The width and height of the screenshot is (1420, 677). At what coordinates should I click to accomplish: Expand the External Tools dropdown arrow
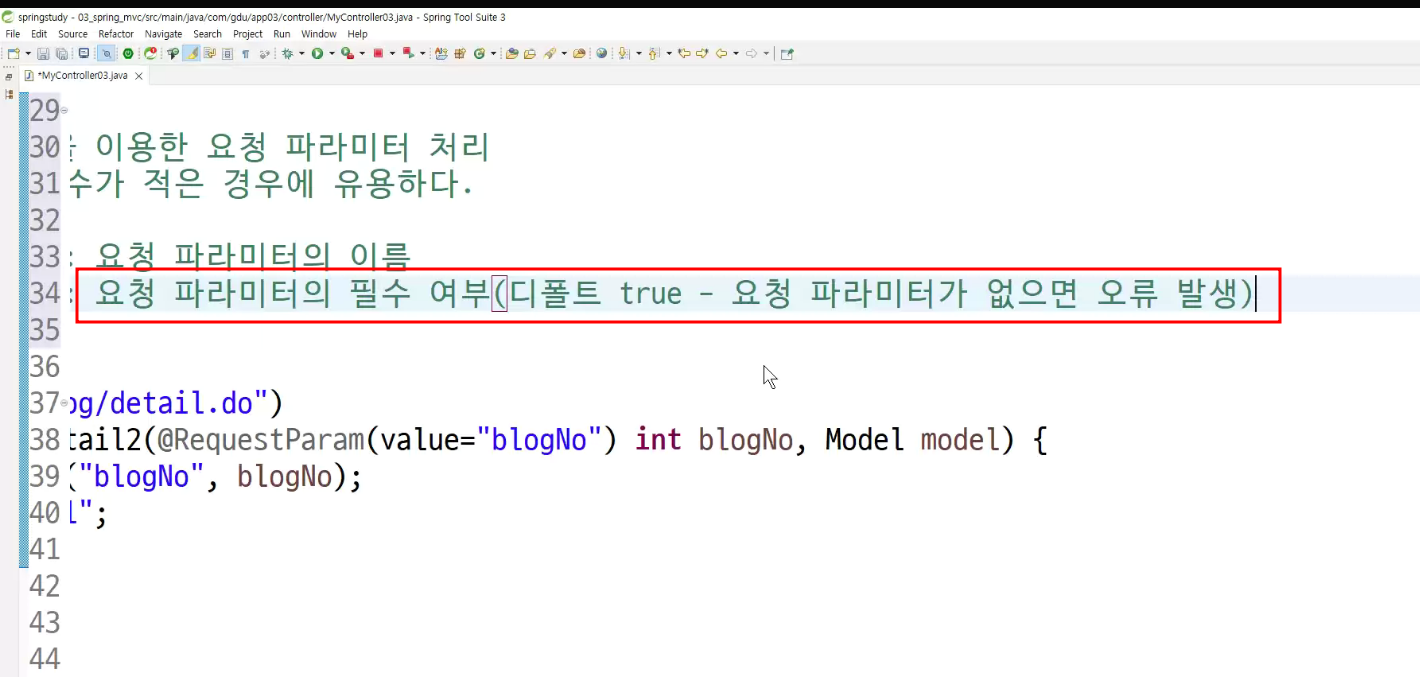[x=422, y=54]
